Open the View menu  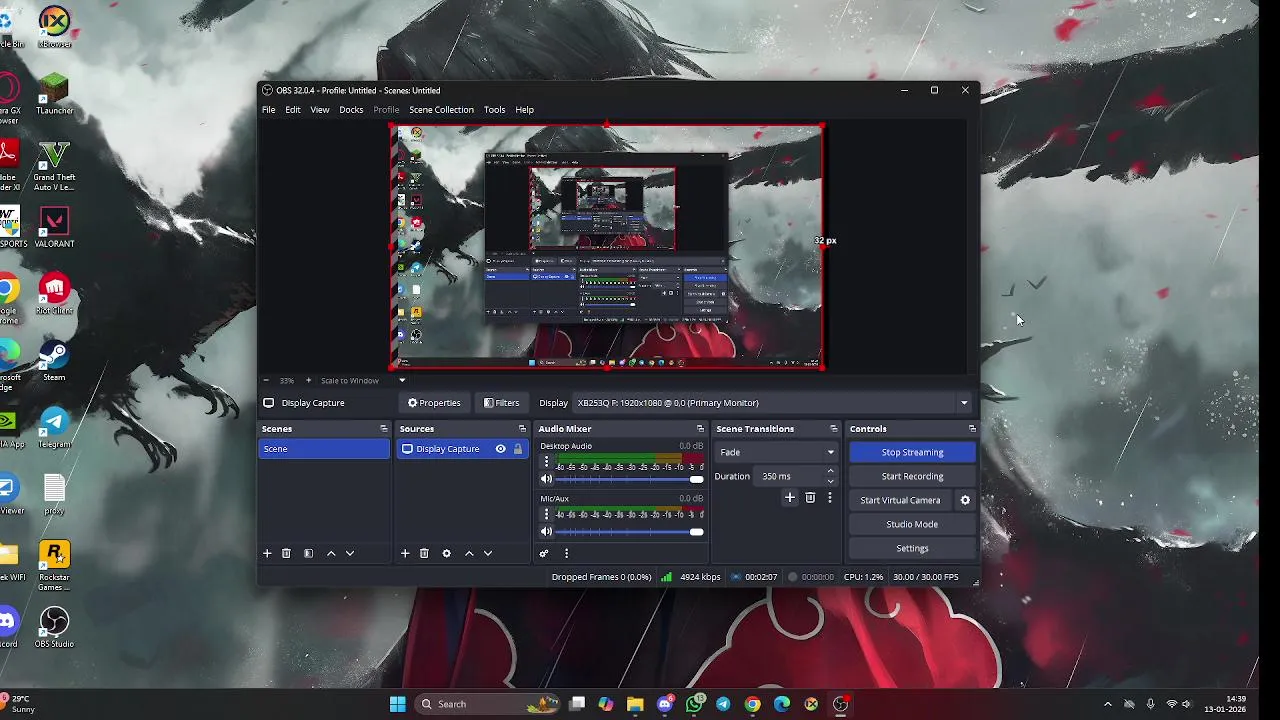click(320, 110)
